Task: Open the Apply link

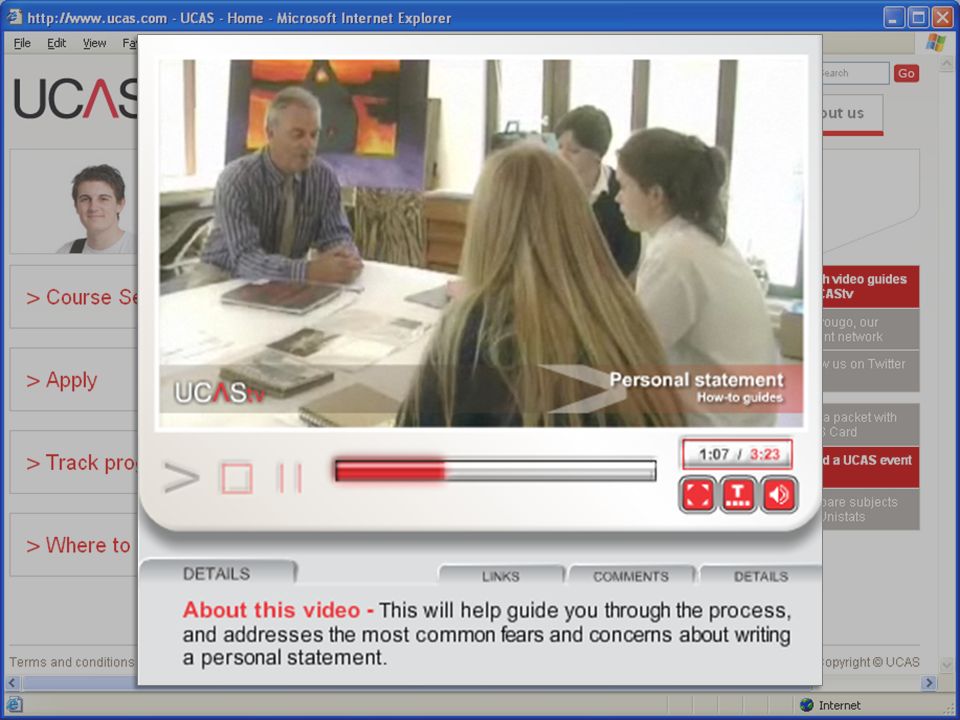Action: [x=74, y=380]
